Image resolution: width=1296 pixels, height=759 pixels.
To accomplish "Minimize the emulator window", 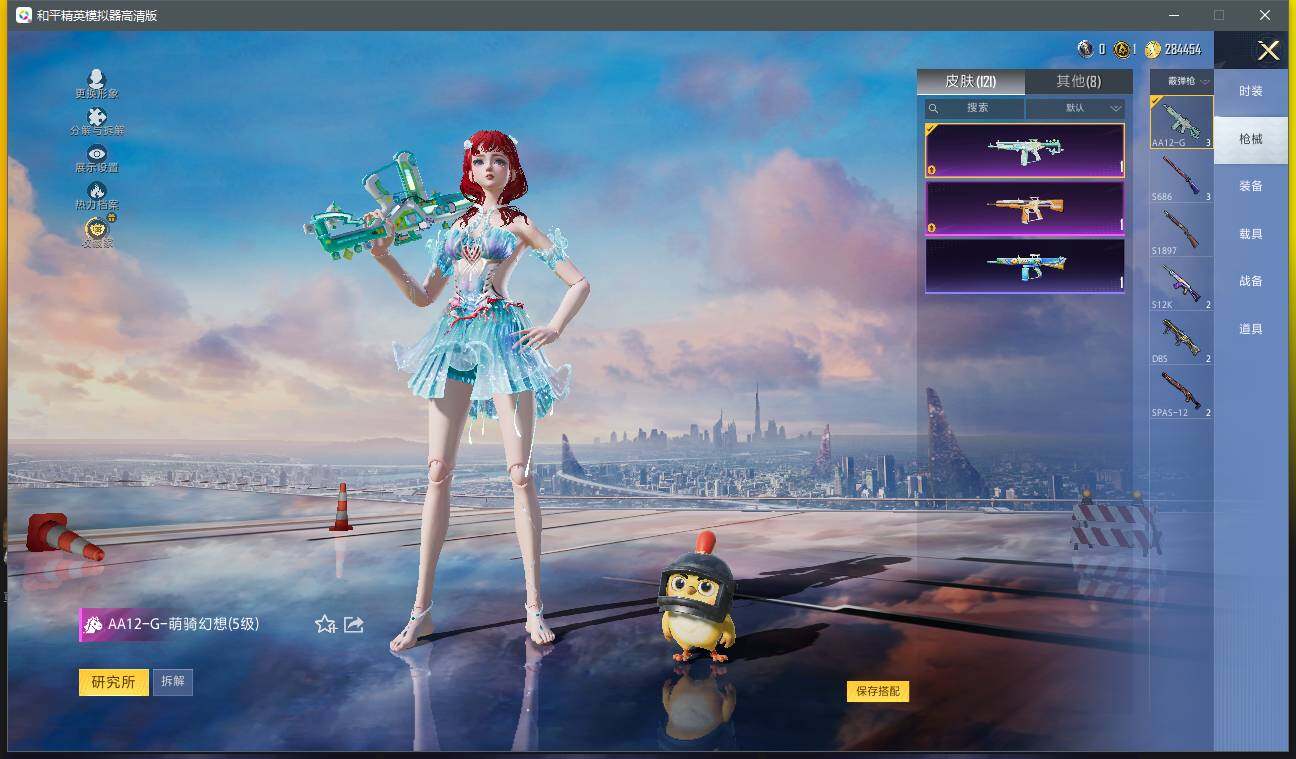I will (1174, 15).
